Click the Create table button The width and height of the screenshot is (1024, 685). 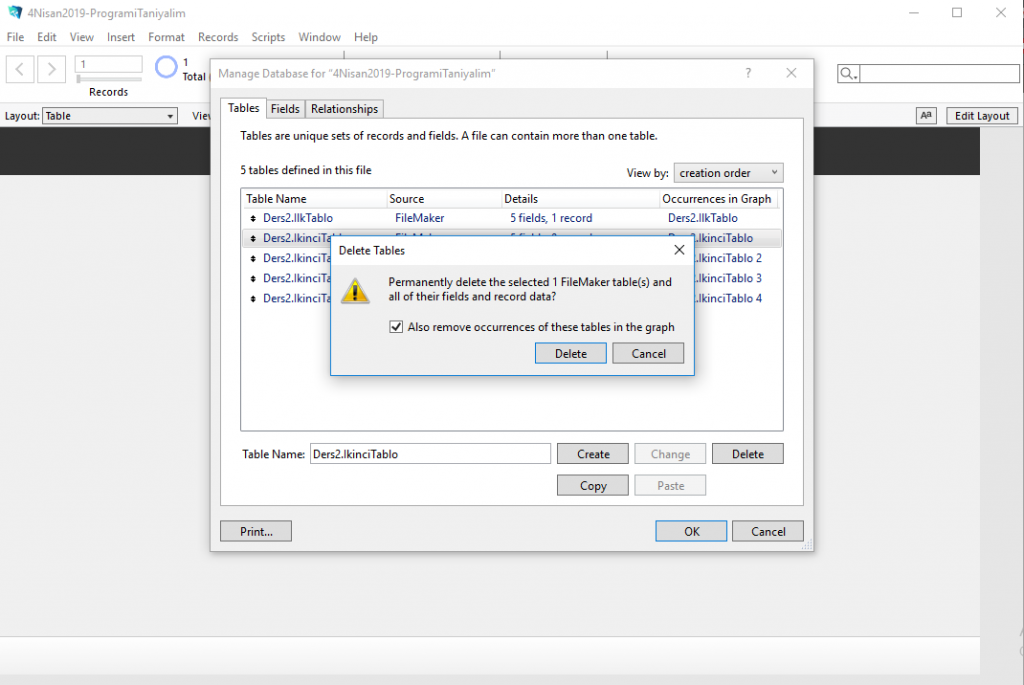(x=593, y=454)
